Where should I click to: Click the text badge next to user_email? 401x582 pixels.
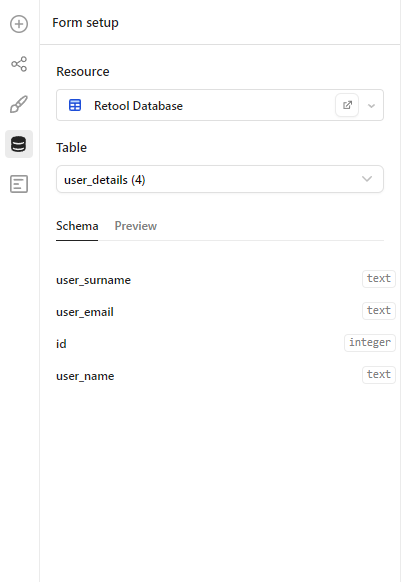379,310
